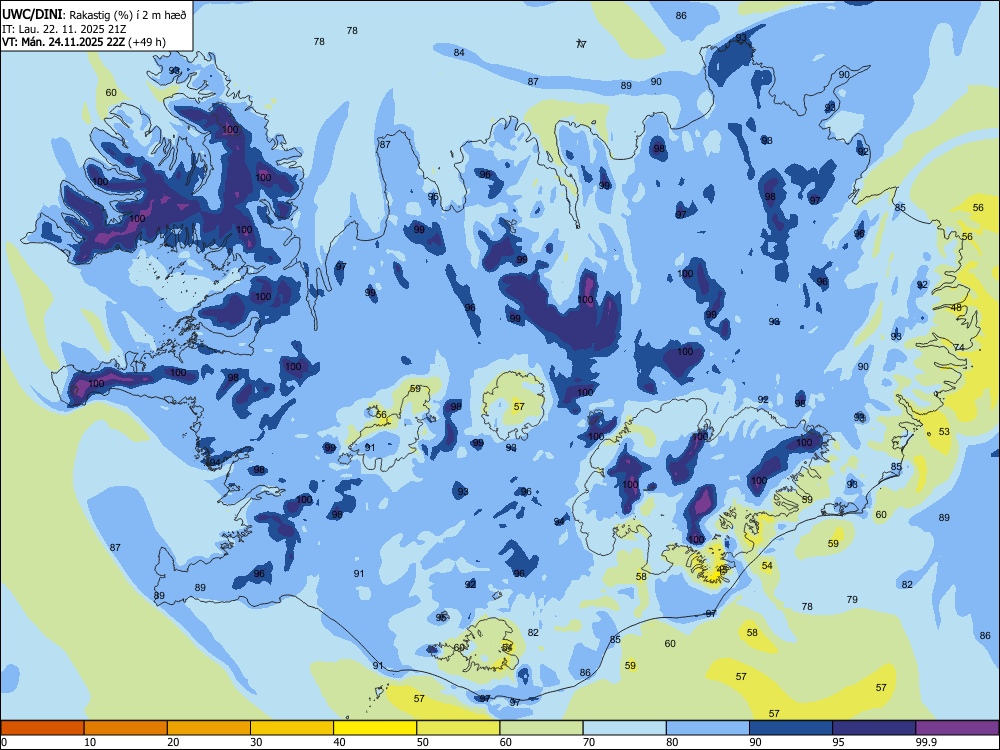Screen dimensions: 1000x750
Task: Click the humidity value '77' over northern sea
Action: (581, 44)
